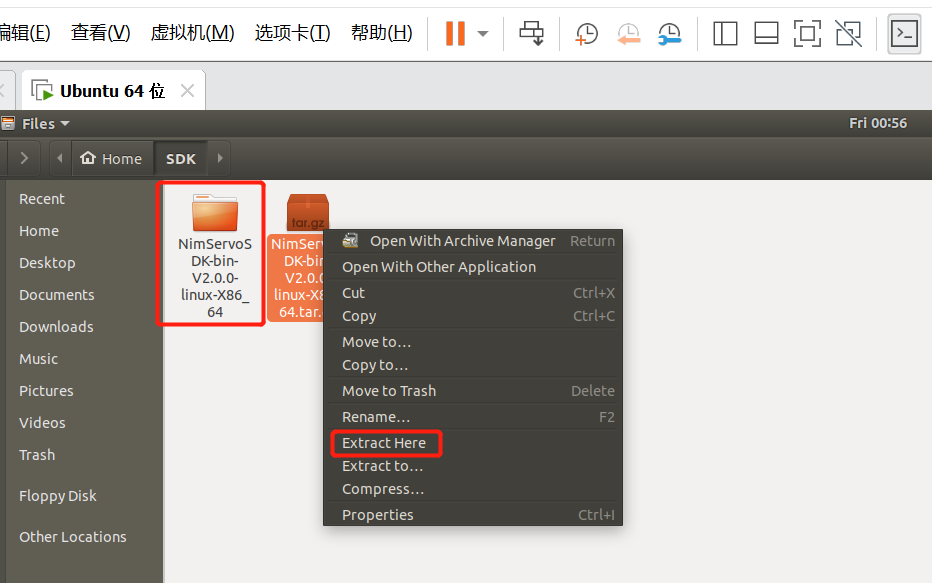Open Downloads in the sidebar
This screenshot has width=932, height=583.
(x=56, y=327)
